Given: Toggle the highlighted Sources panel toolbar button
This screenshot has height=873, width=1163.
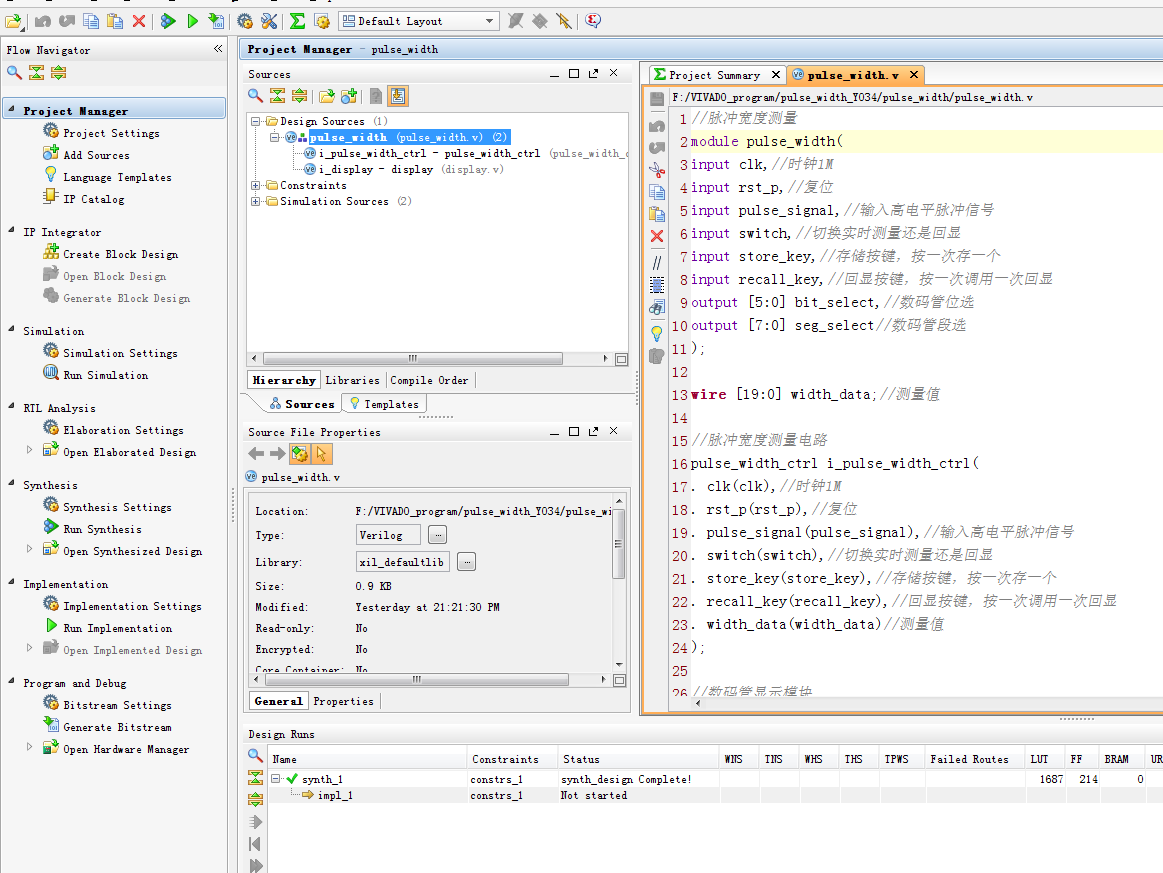Looking at the screenshot, I should 398,96.
